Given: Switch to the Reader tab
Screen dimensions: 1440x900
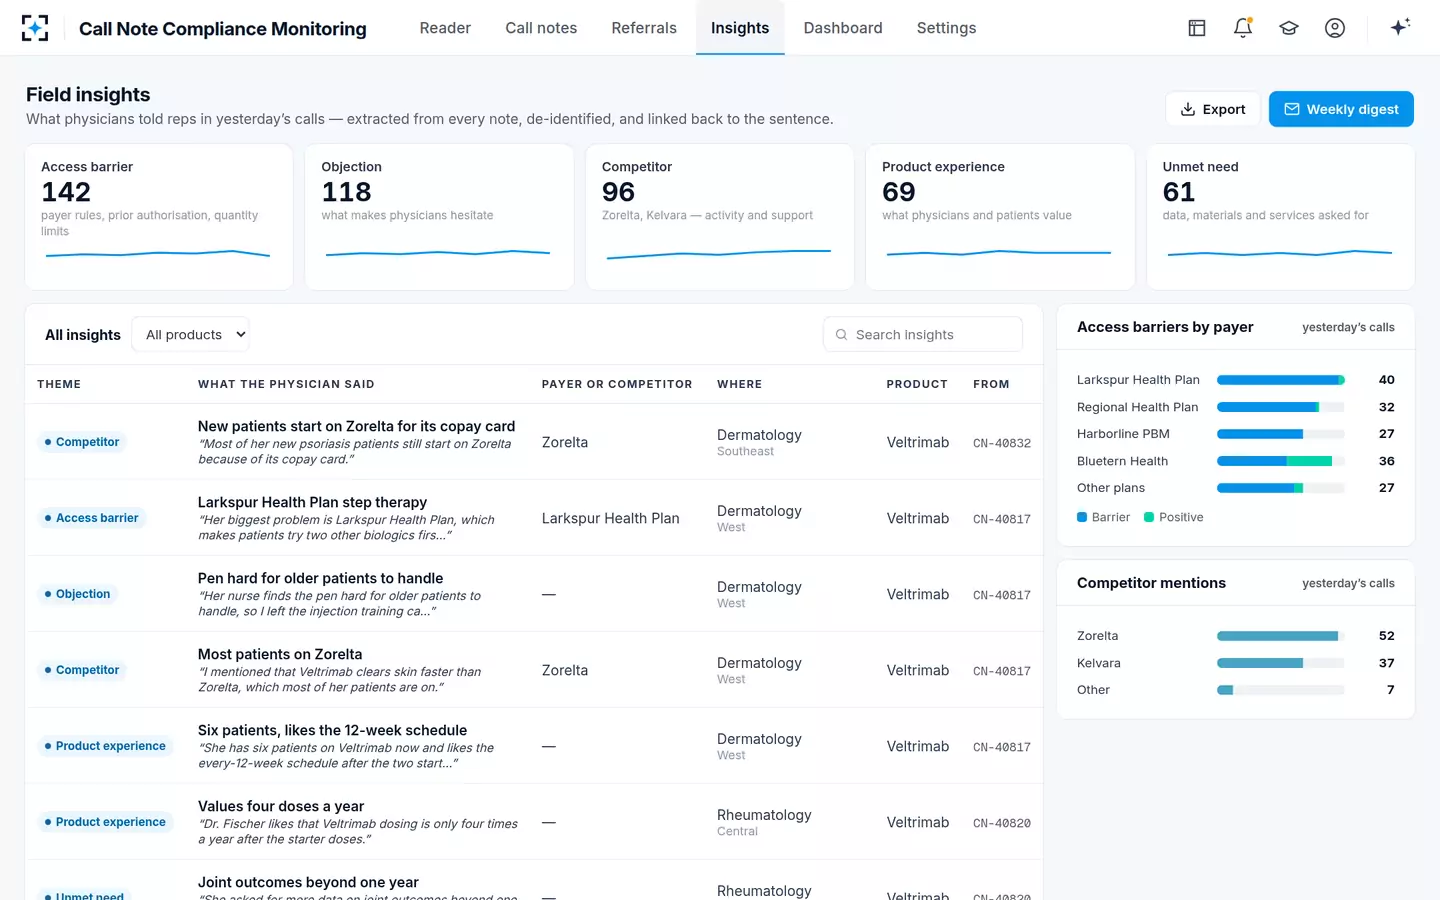Looking at the screenshot, I should point(445,28).
